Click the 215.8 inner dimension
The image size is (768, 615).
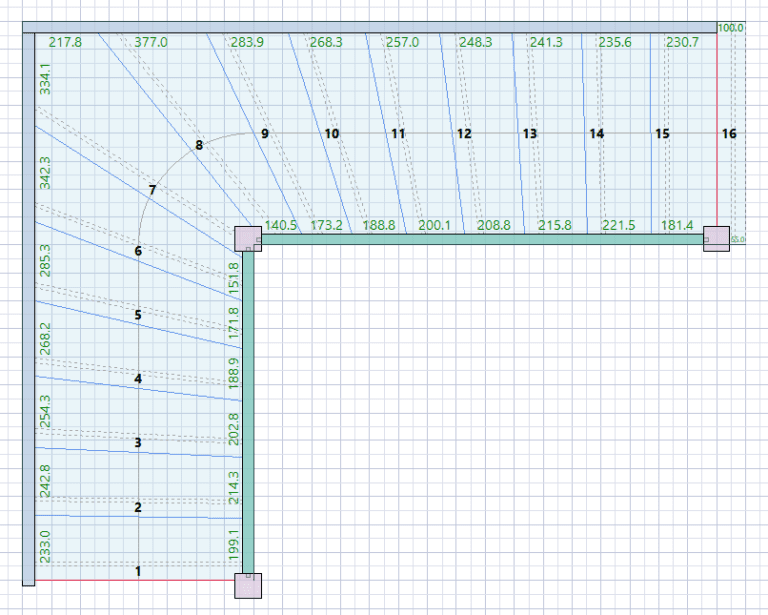coord(555,225)
